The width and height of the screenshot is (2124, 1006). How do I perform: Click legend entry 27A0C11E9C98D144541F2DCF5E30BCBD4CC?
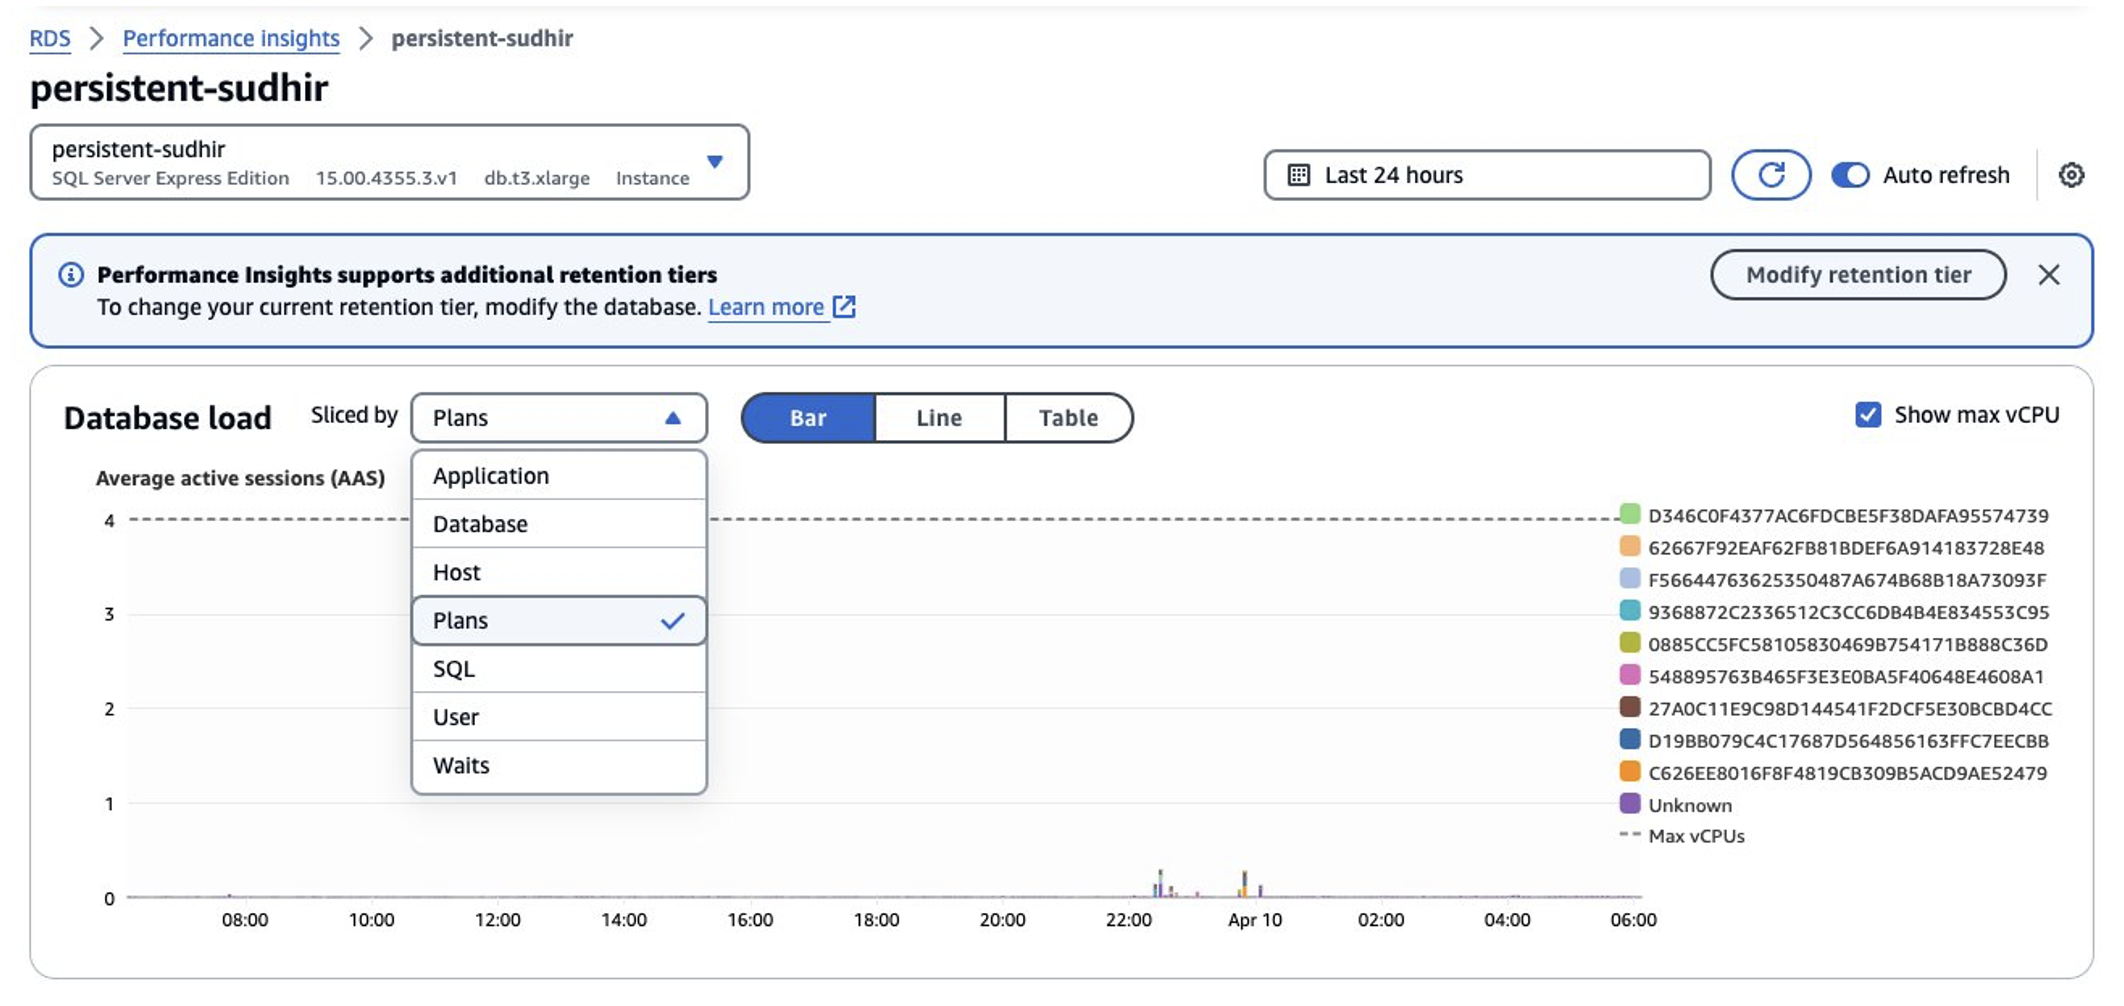1850,709
